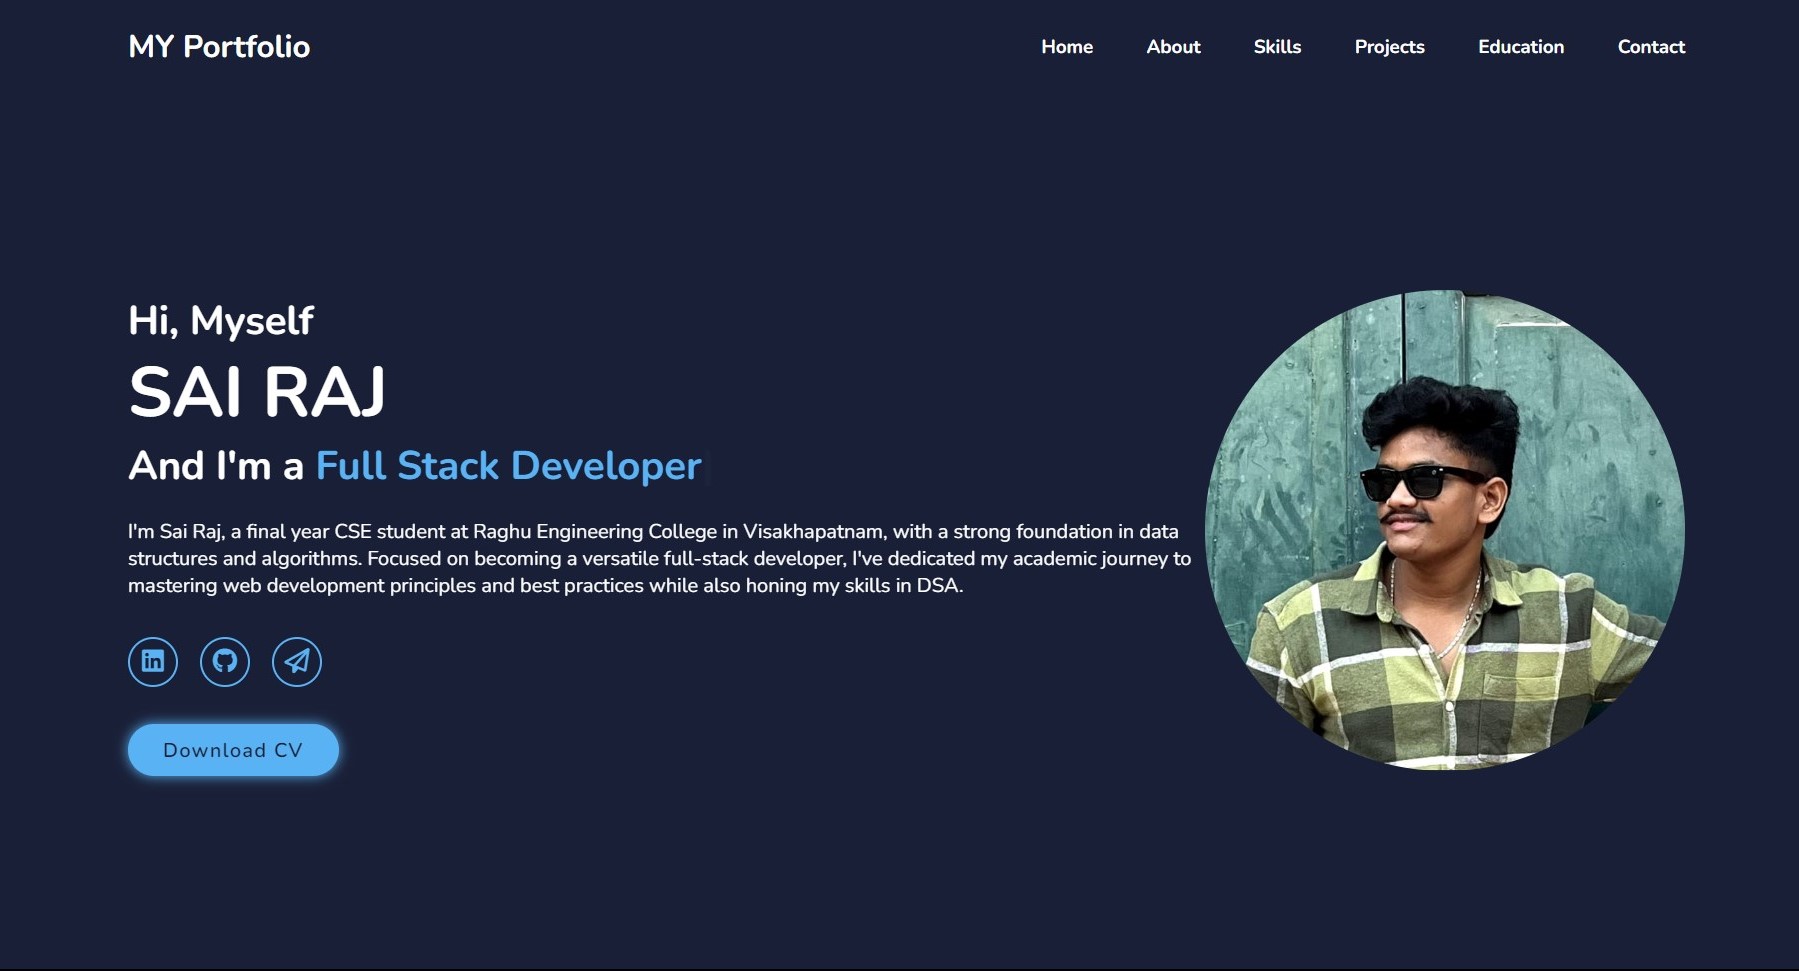Image resolution: width=1799 pixels, height=971 pixels.
Task: Switch to the Skills navigation tab
Action: coord(1277,47)
